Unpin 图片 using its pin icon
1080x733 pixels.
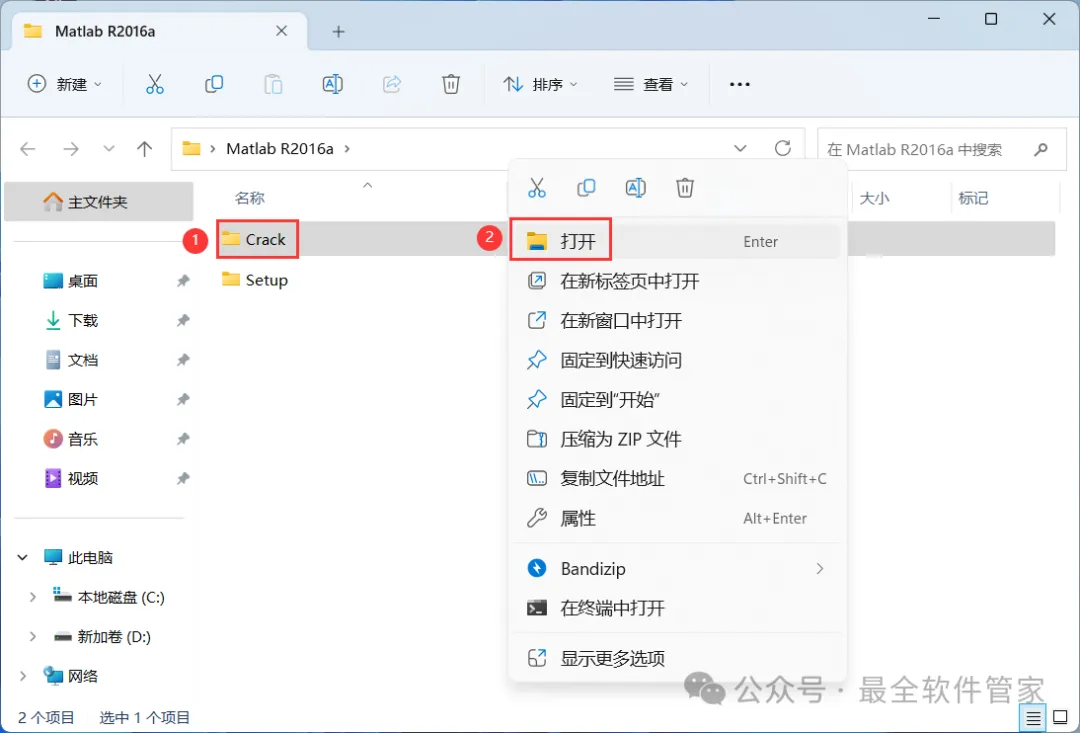(183, 400)
